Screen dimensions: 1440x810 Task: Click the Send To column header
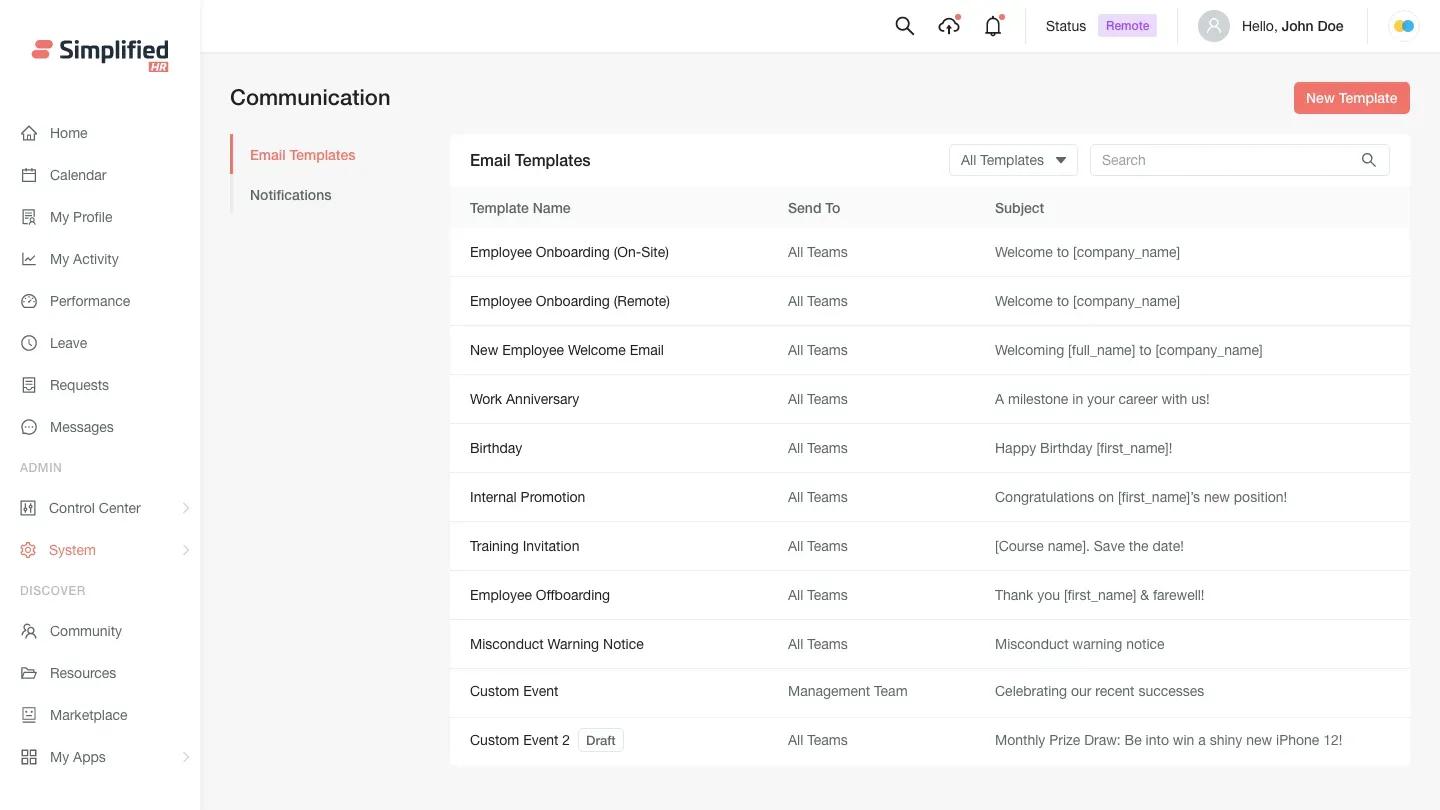coord(814,208)
